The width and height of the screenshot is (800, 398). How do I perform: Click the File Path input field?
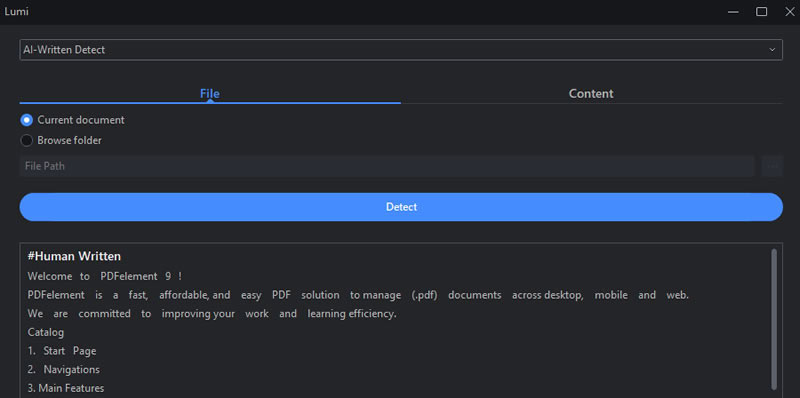point(387,166)
